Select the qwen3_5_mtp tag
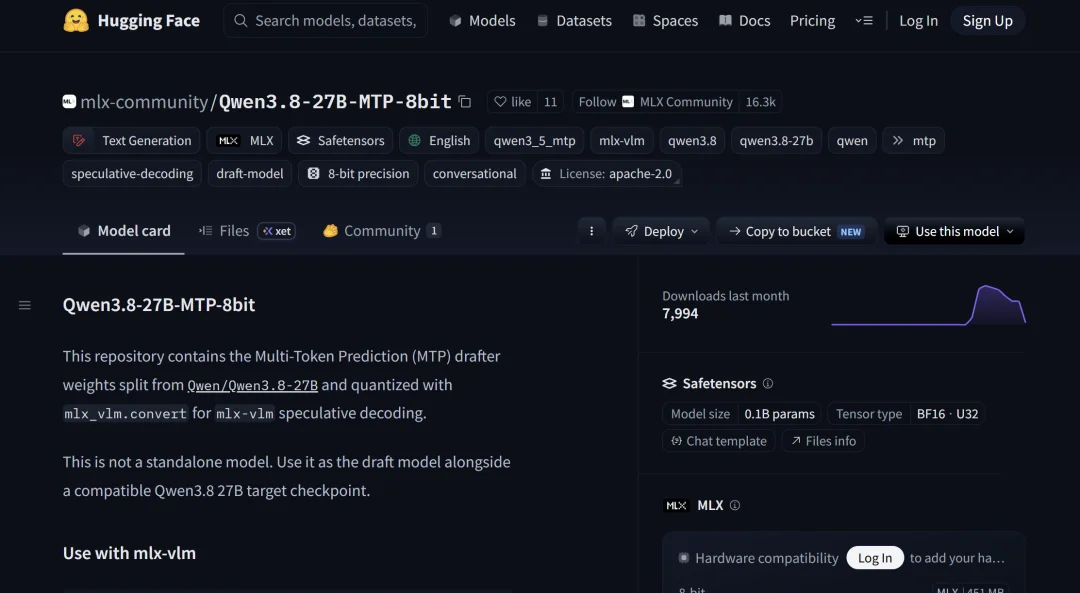1080x593 pixels. (534, 141)
